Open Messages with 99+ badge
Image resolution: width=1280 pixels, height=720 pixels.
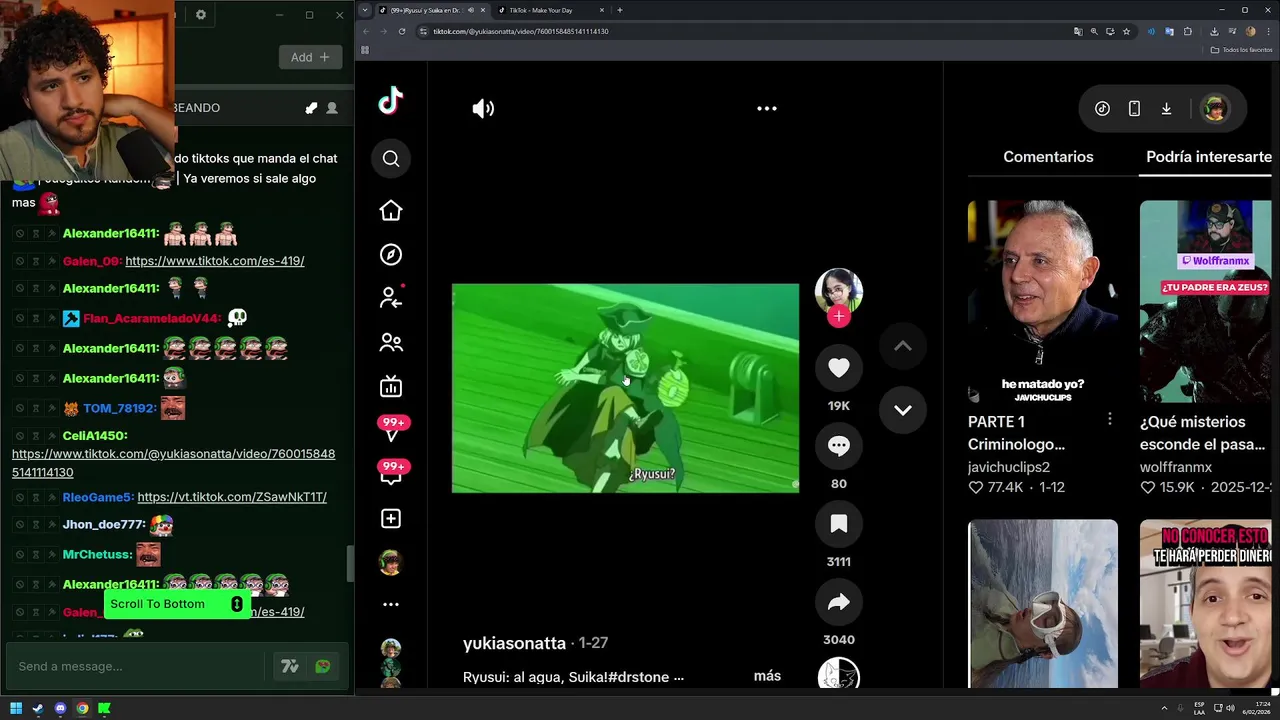click(392, 428)
